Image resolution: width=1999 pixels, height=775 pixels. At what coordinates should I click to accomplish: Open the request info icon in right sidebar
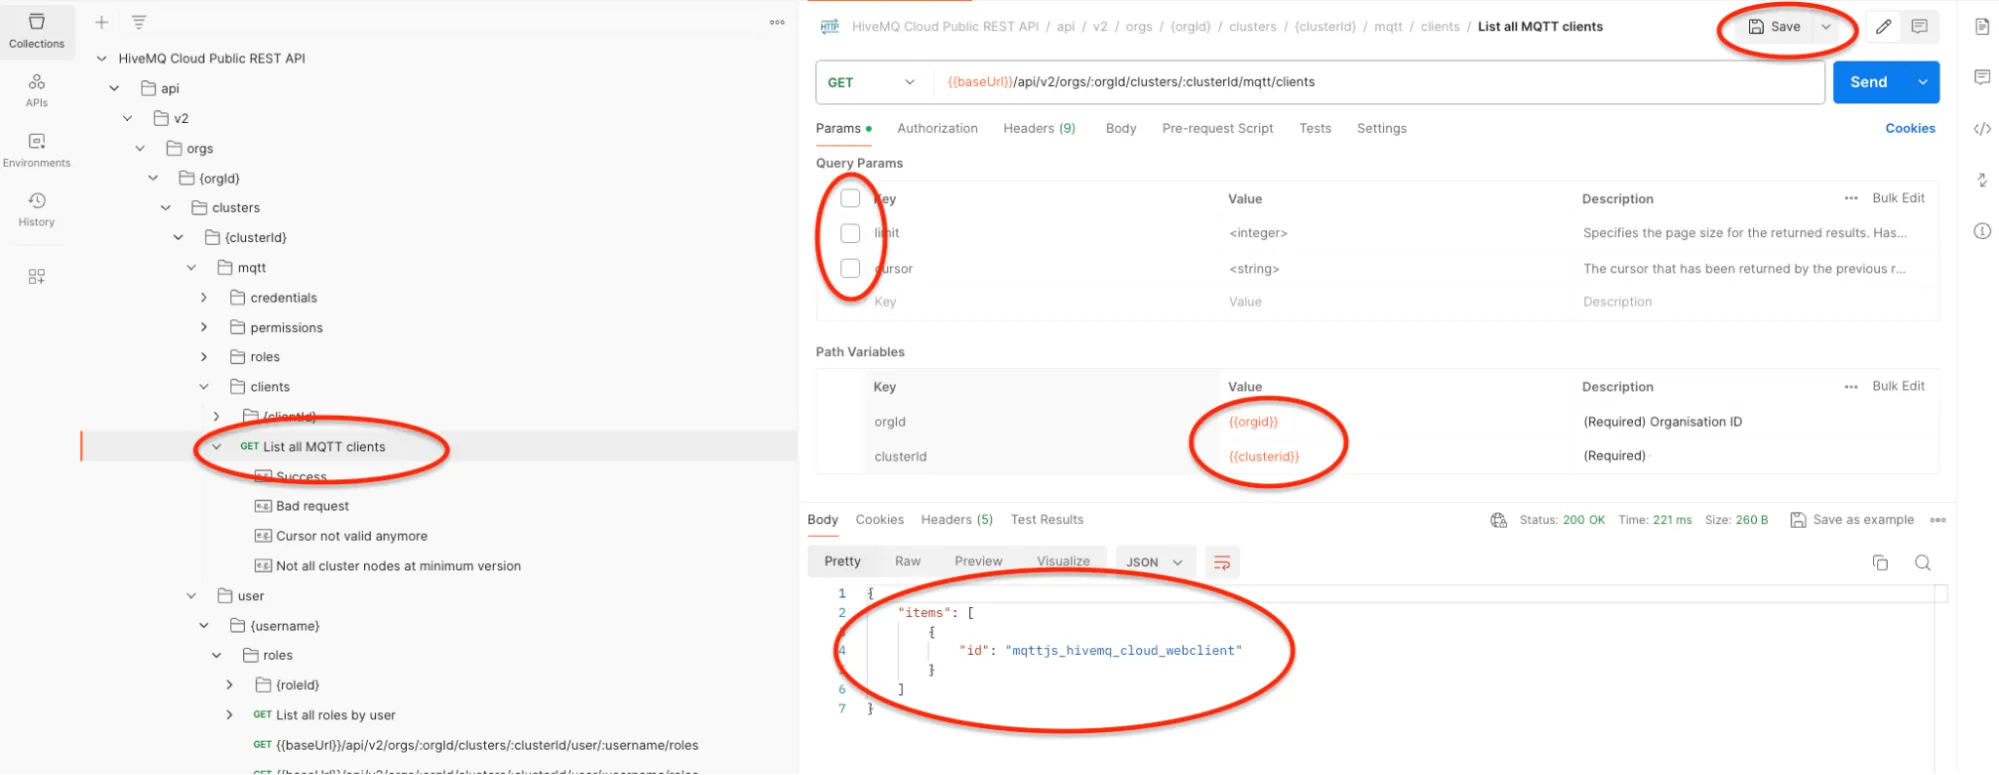click(x=1982, y=231)
